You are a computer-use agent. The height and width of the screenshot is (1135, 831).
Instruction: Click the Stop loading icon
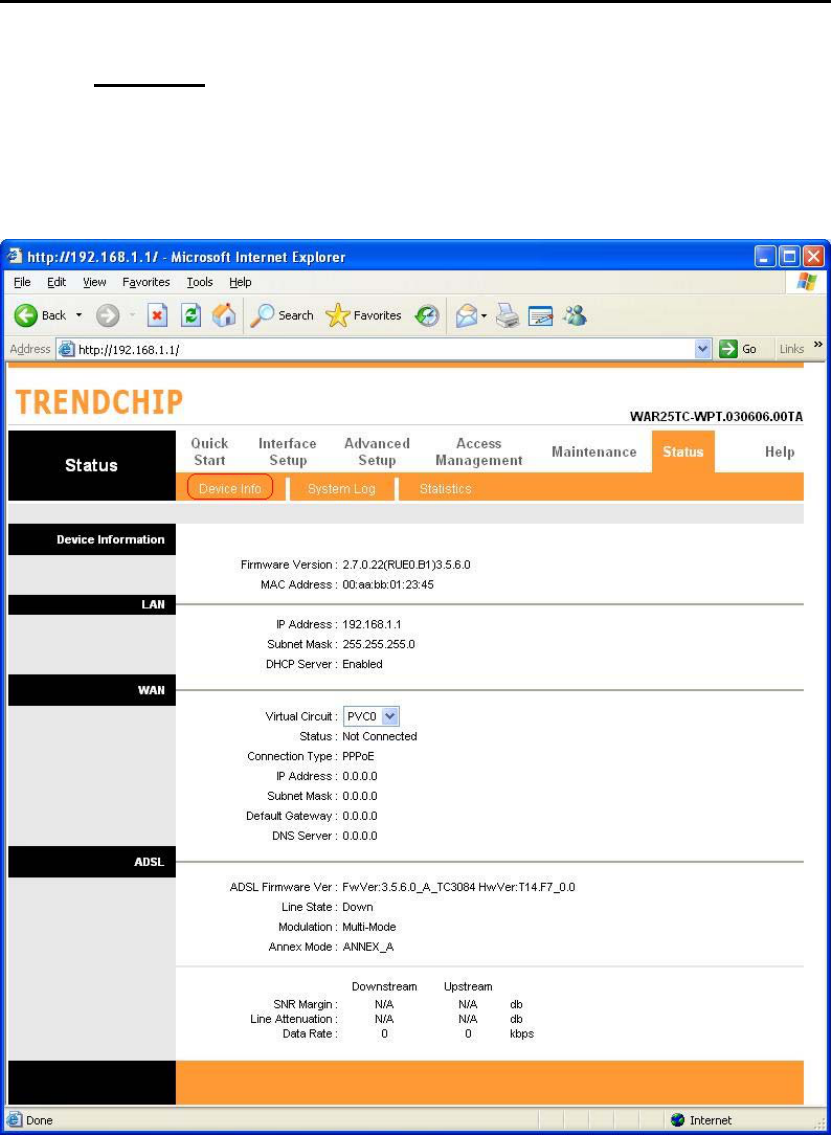157,316
